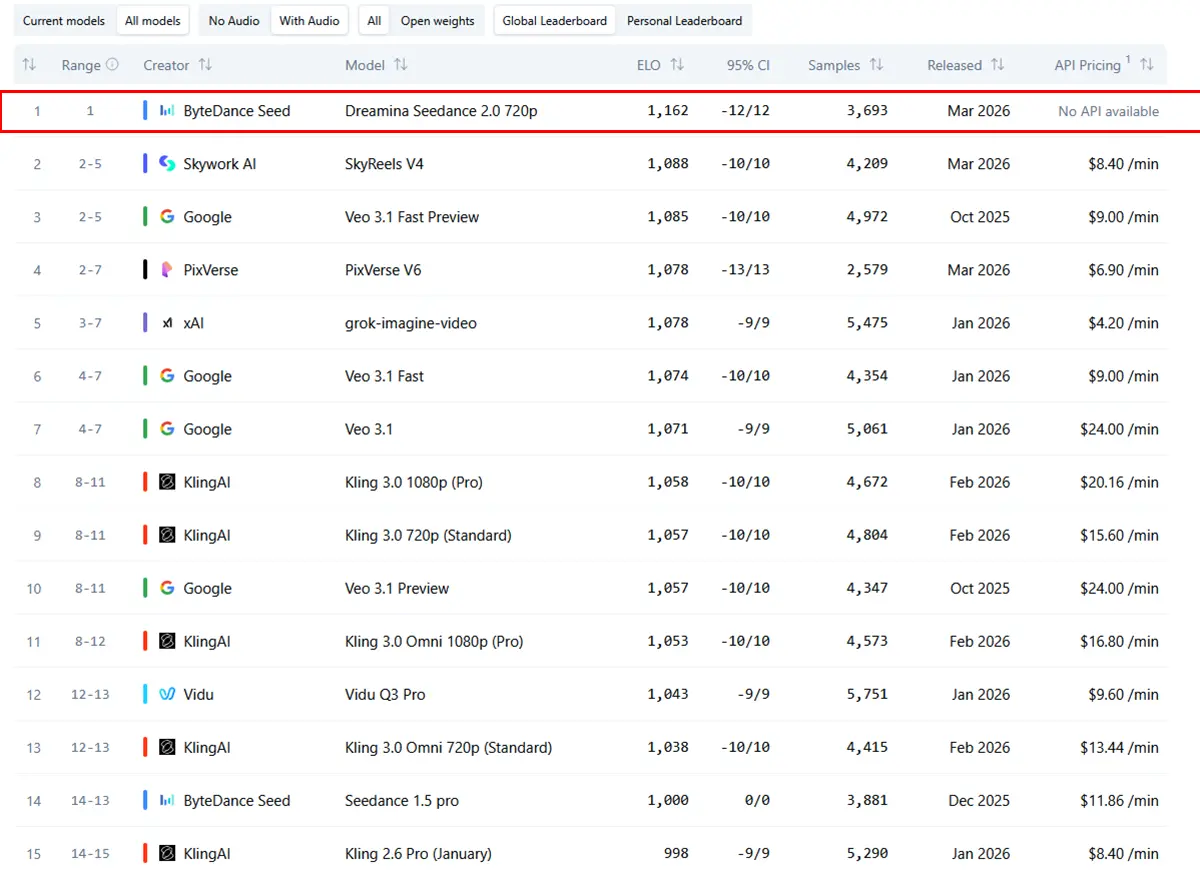Sort by Released date arrows
Image resolution: width=1200 pixels, height=874 pixels.
pyautogui.click(x=997, y=65)
